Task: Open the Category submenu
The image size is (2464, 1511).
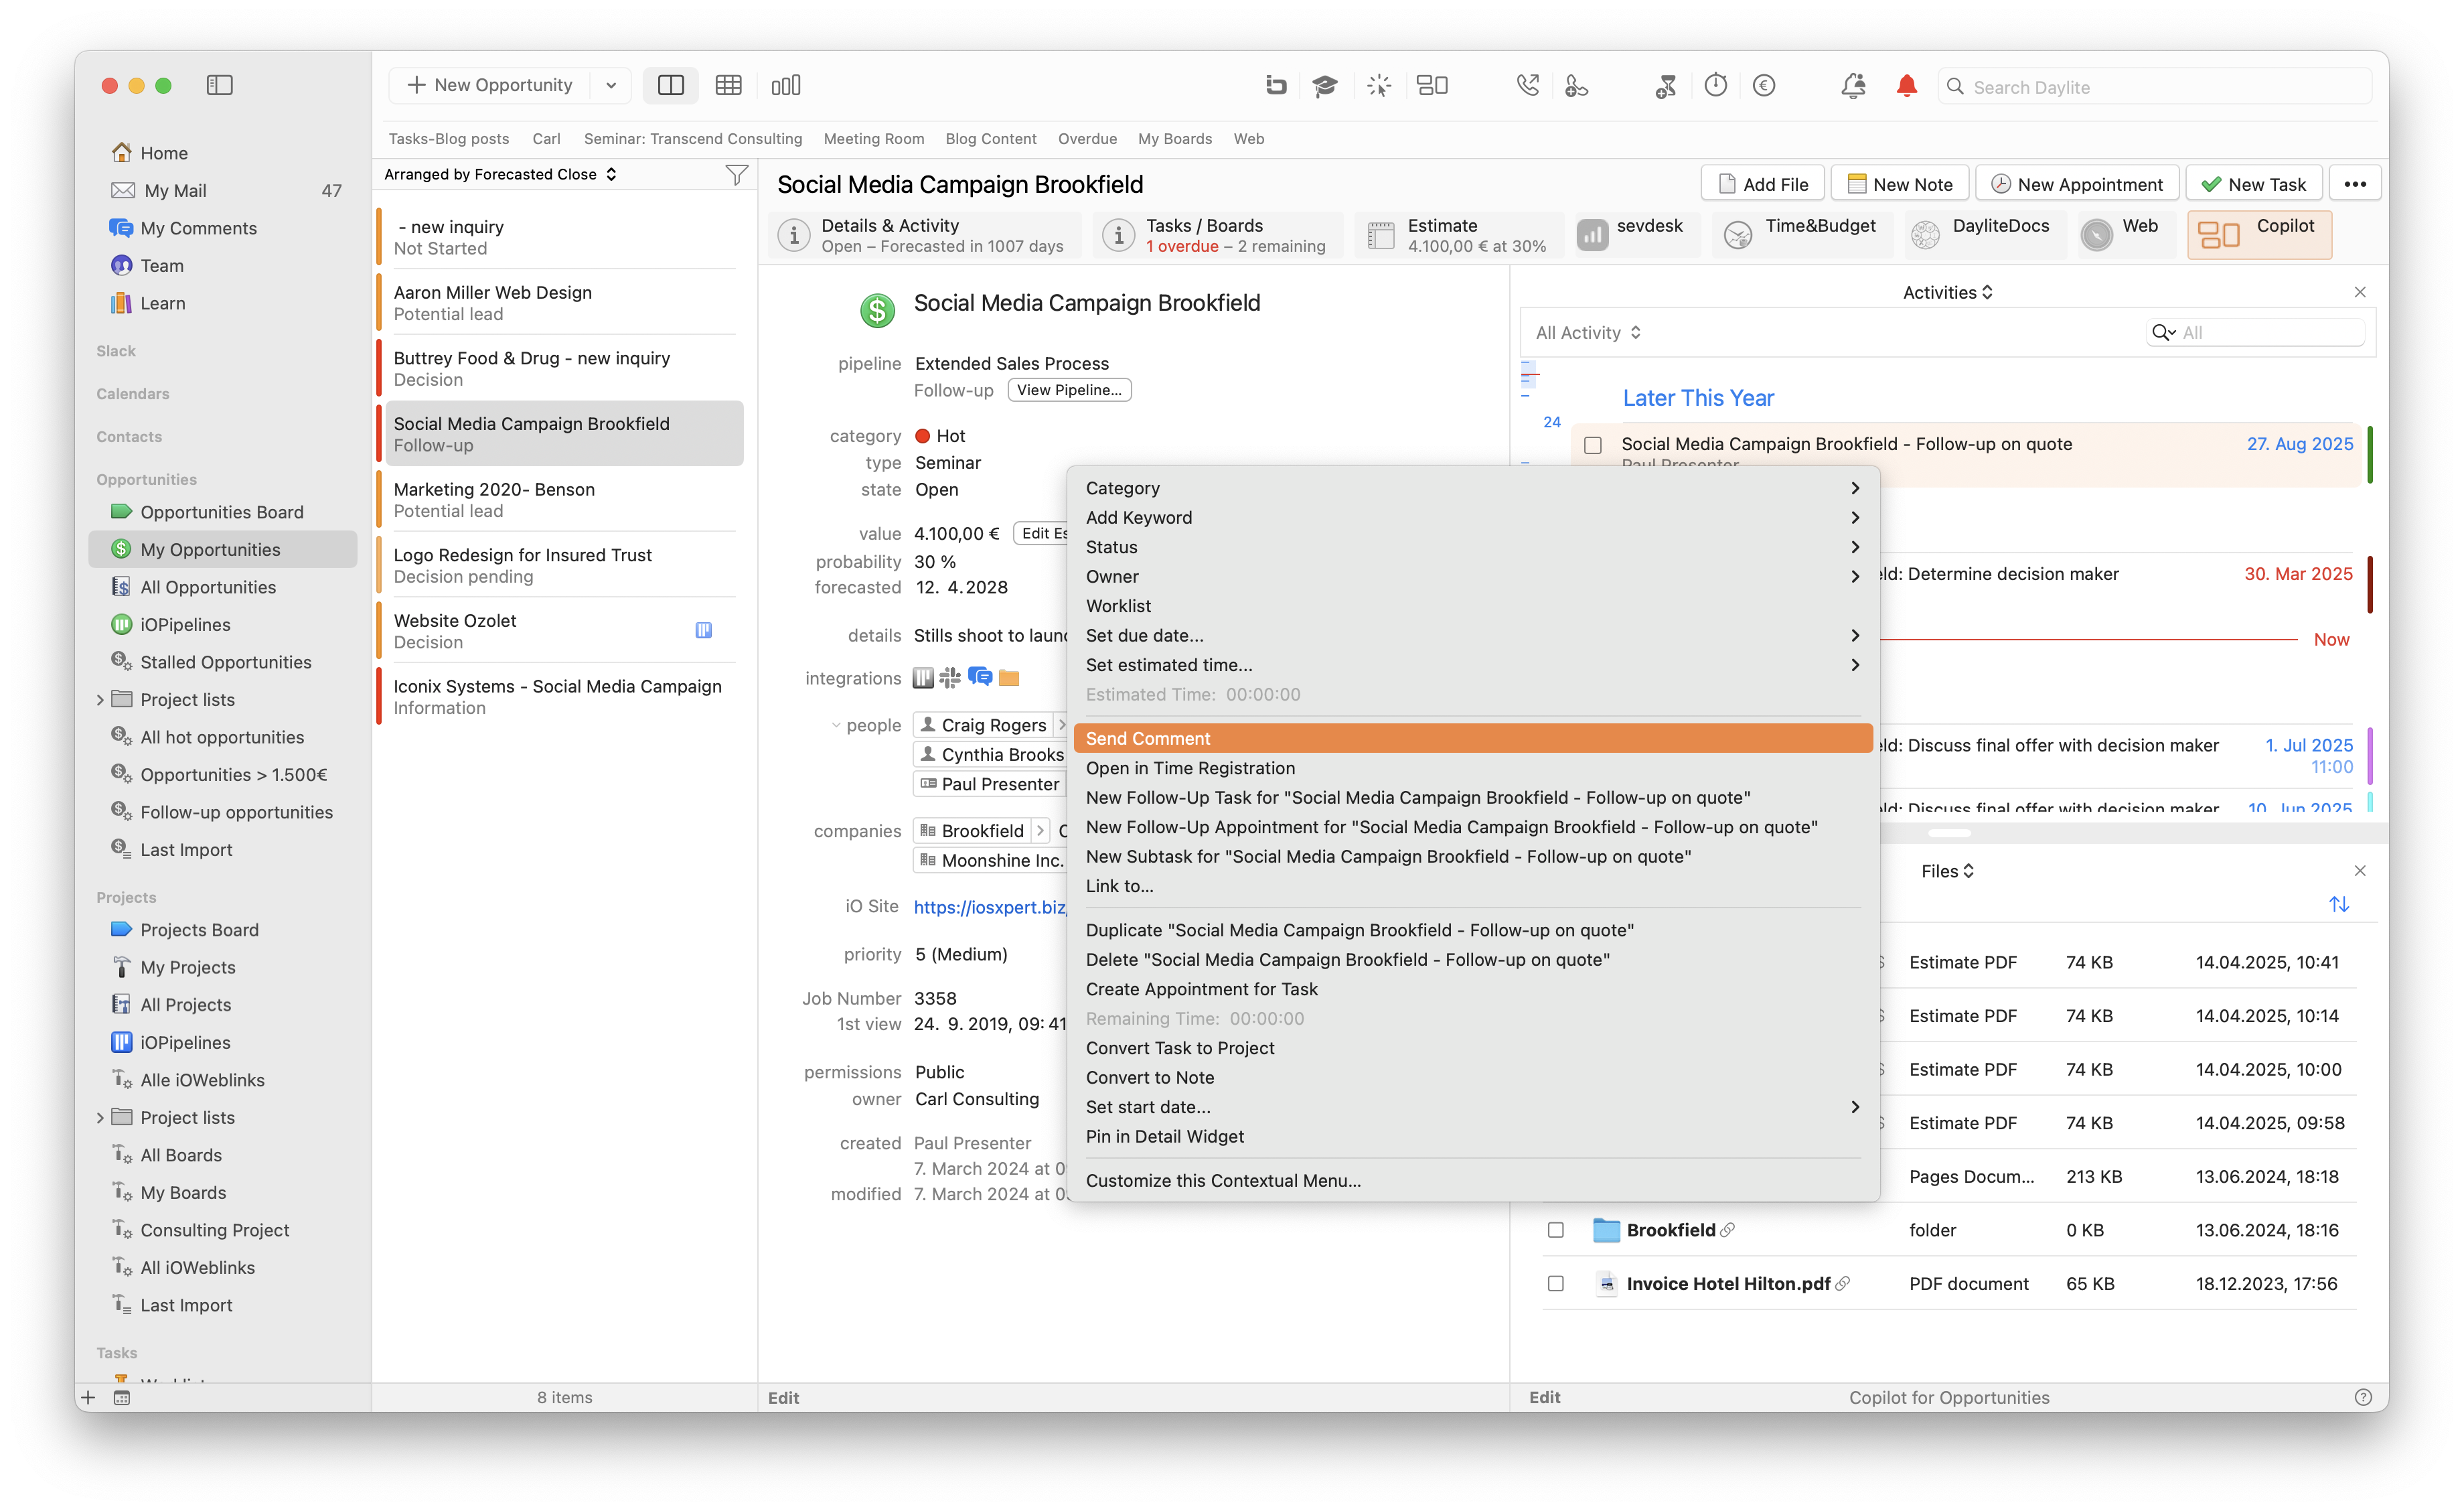Action: tap(1473, 488)
